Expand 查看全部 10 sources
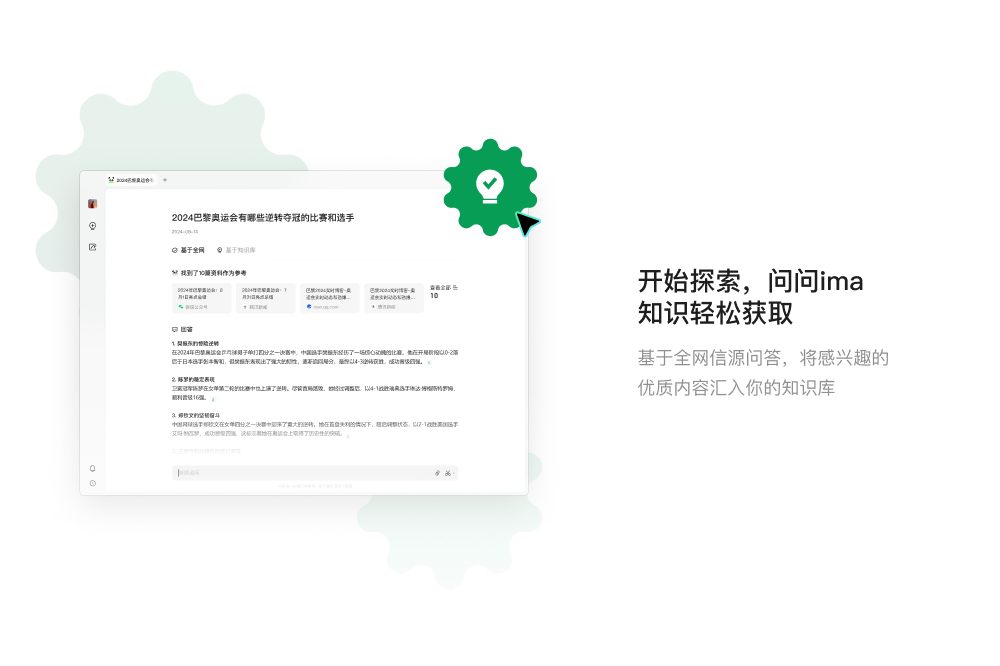Image resolution: width=1000 pixels, height=666 pixels. [442, 292]
